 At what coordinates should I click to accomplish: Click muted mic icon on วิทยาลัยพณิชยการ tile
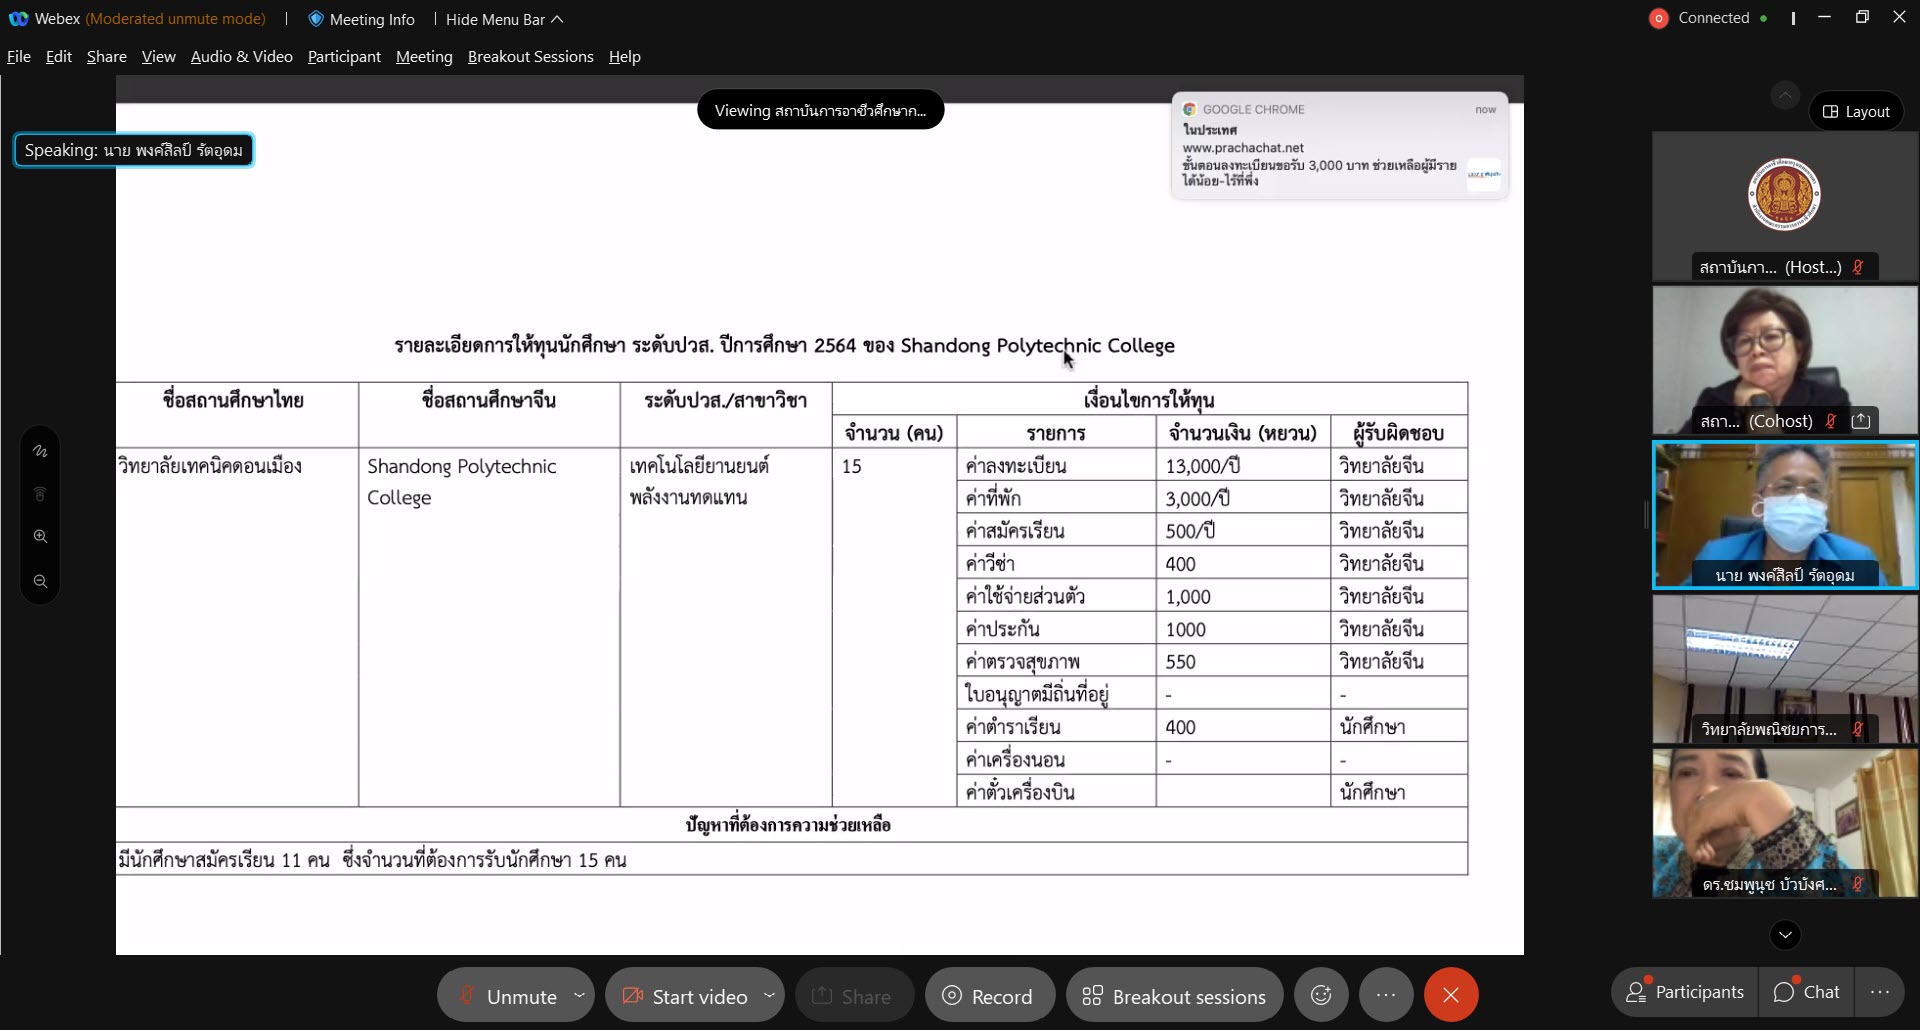tap(1858, 730)
